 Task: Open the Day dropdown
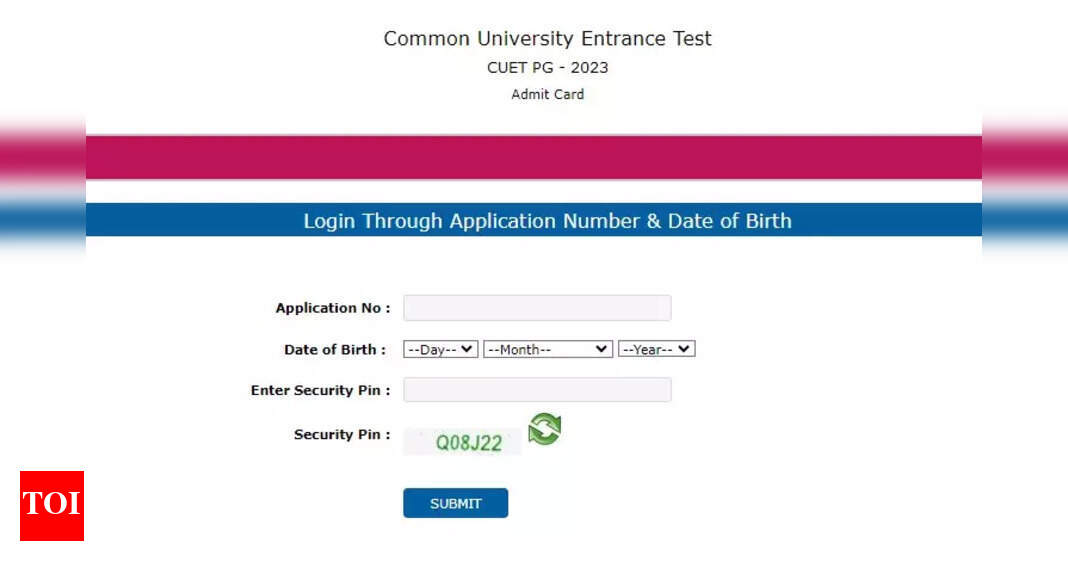coord(441,349)
